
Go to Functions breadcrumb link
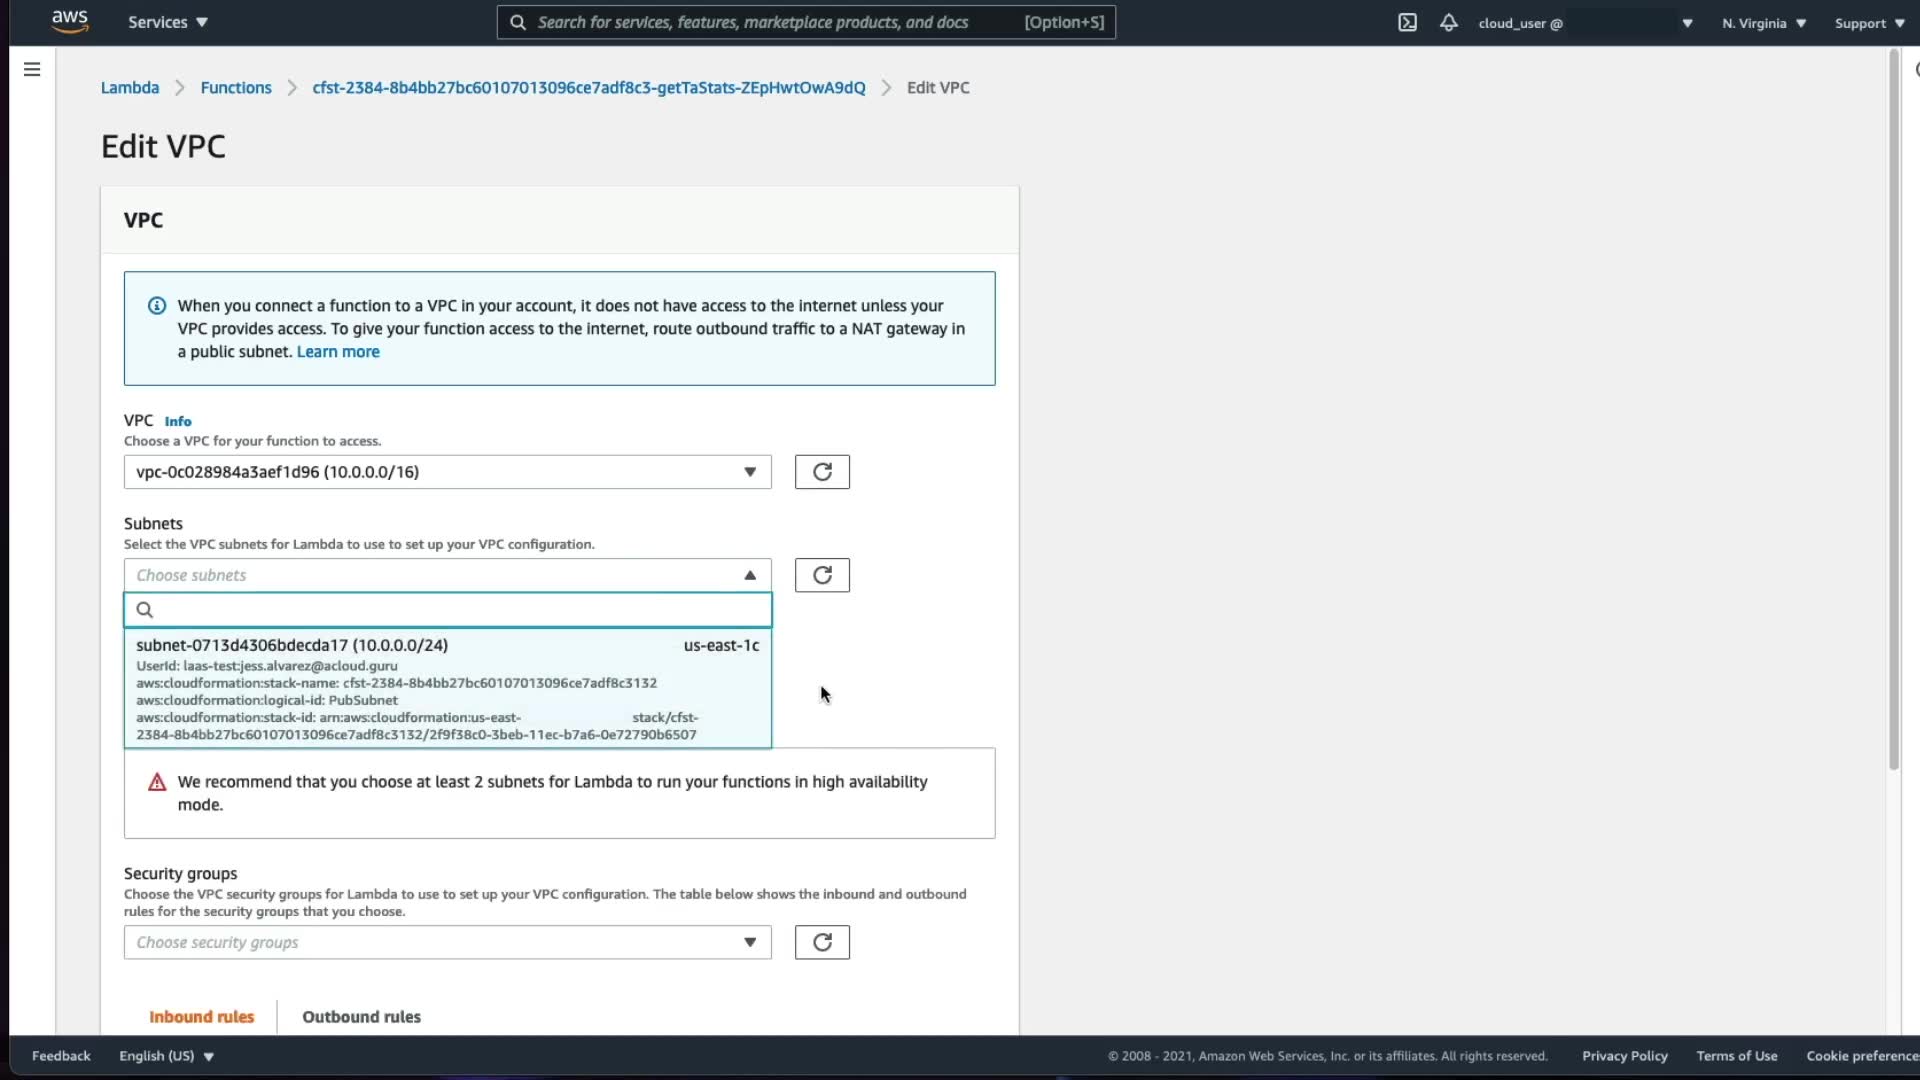coord(236,88)
